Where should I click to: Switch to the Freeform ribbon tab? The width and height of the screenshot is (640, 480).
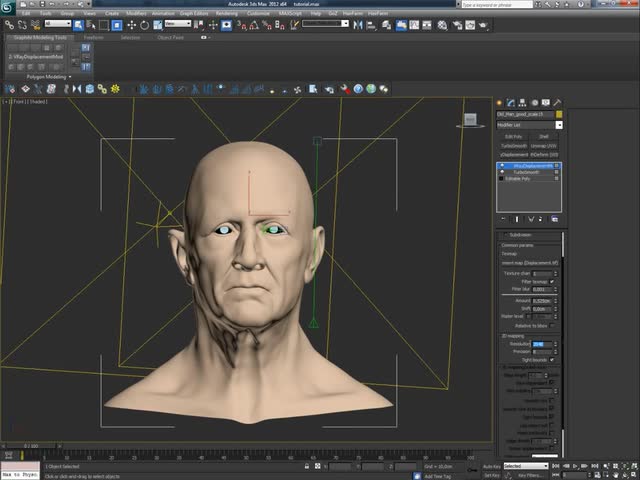[x=93, y=36]
